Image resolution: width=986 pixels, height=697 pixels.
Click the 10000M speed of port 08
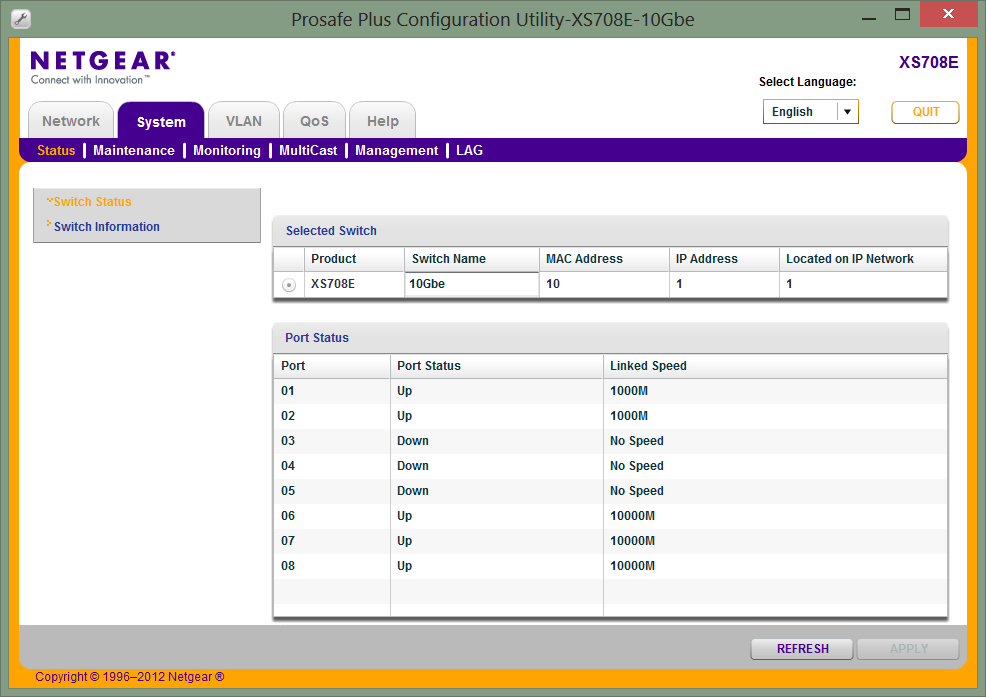tap(632, 566)
